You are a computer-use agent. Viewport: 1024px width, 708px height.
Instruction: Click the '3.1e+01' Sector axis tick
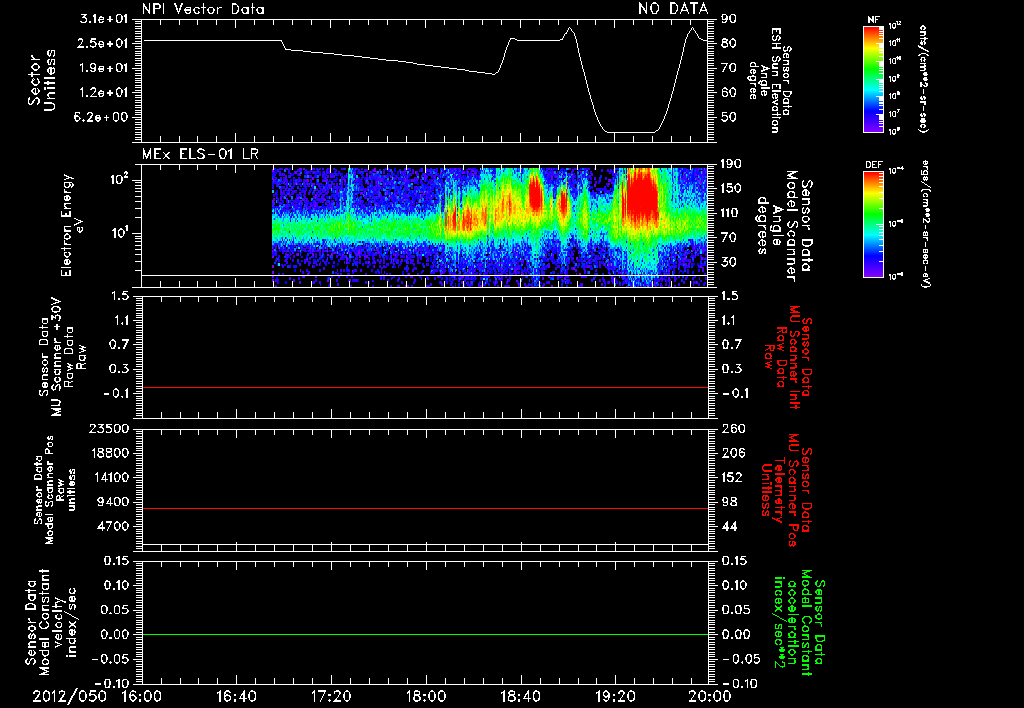103,19
